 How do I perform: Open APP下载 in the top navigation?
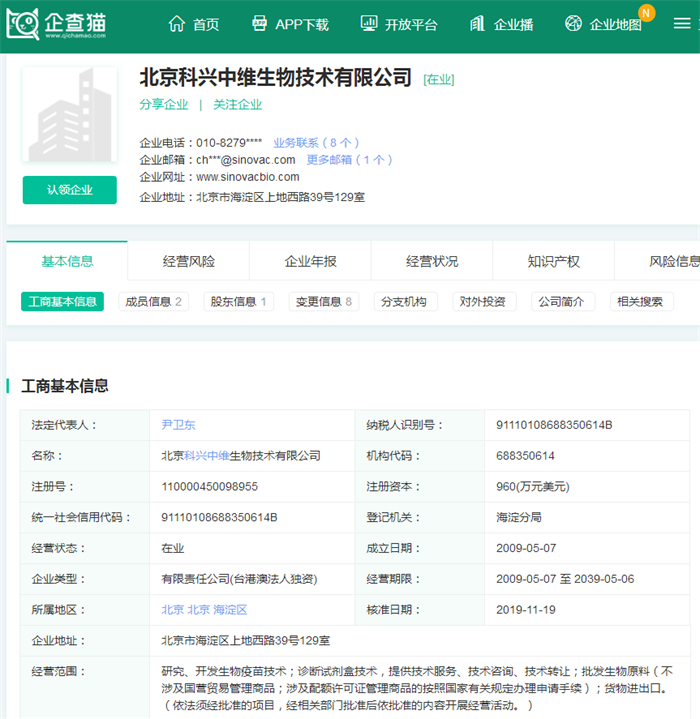[302, 24]
